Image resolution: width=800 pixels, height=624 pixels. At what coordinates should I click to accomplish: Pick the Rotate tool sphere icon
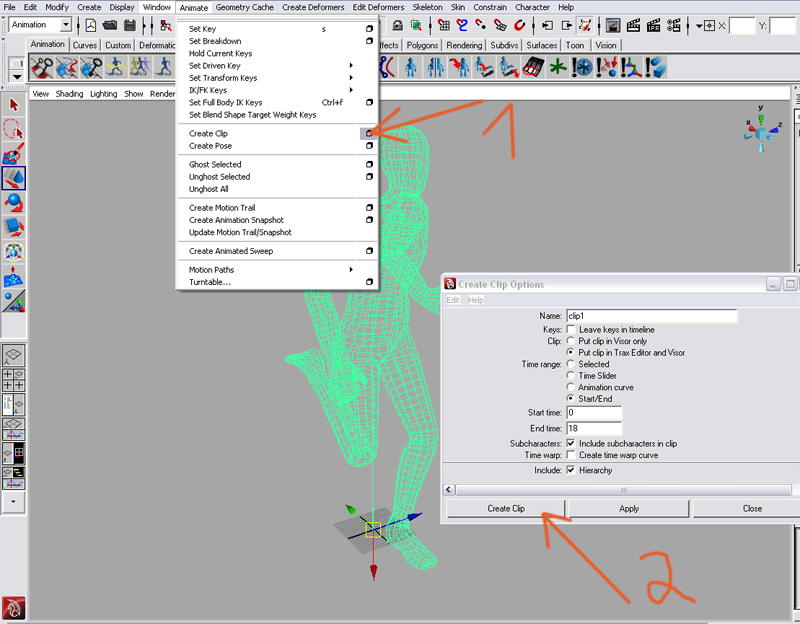(14, 203)
